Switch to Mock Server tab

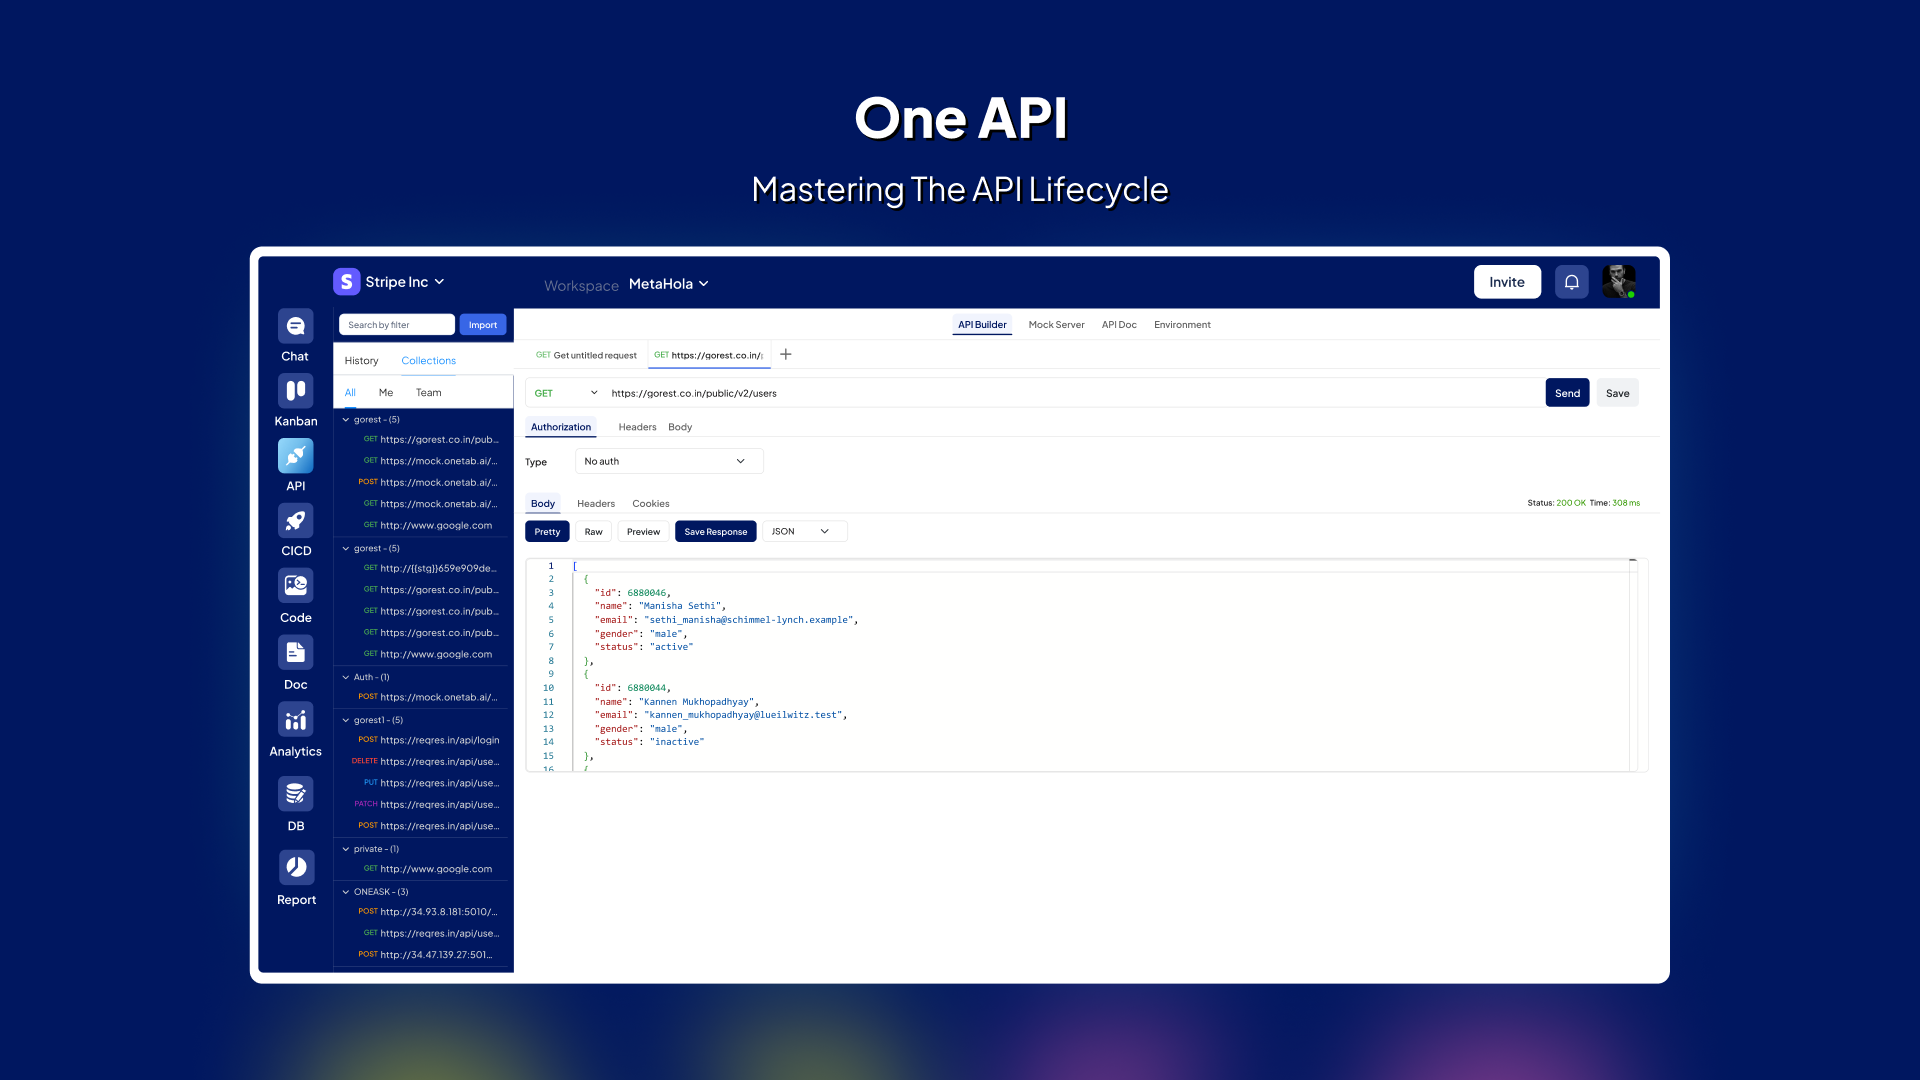click(1055, 324)
